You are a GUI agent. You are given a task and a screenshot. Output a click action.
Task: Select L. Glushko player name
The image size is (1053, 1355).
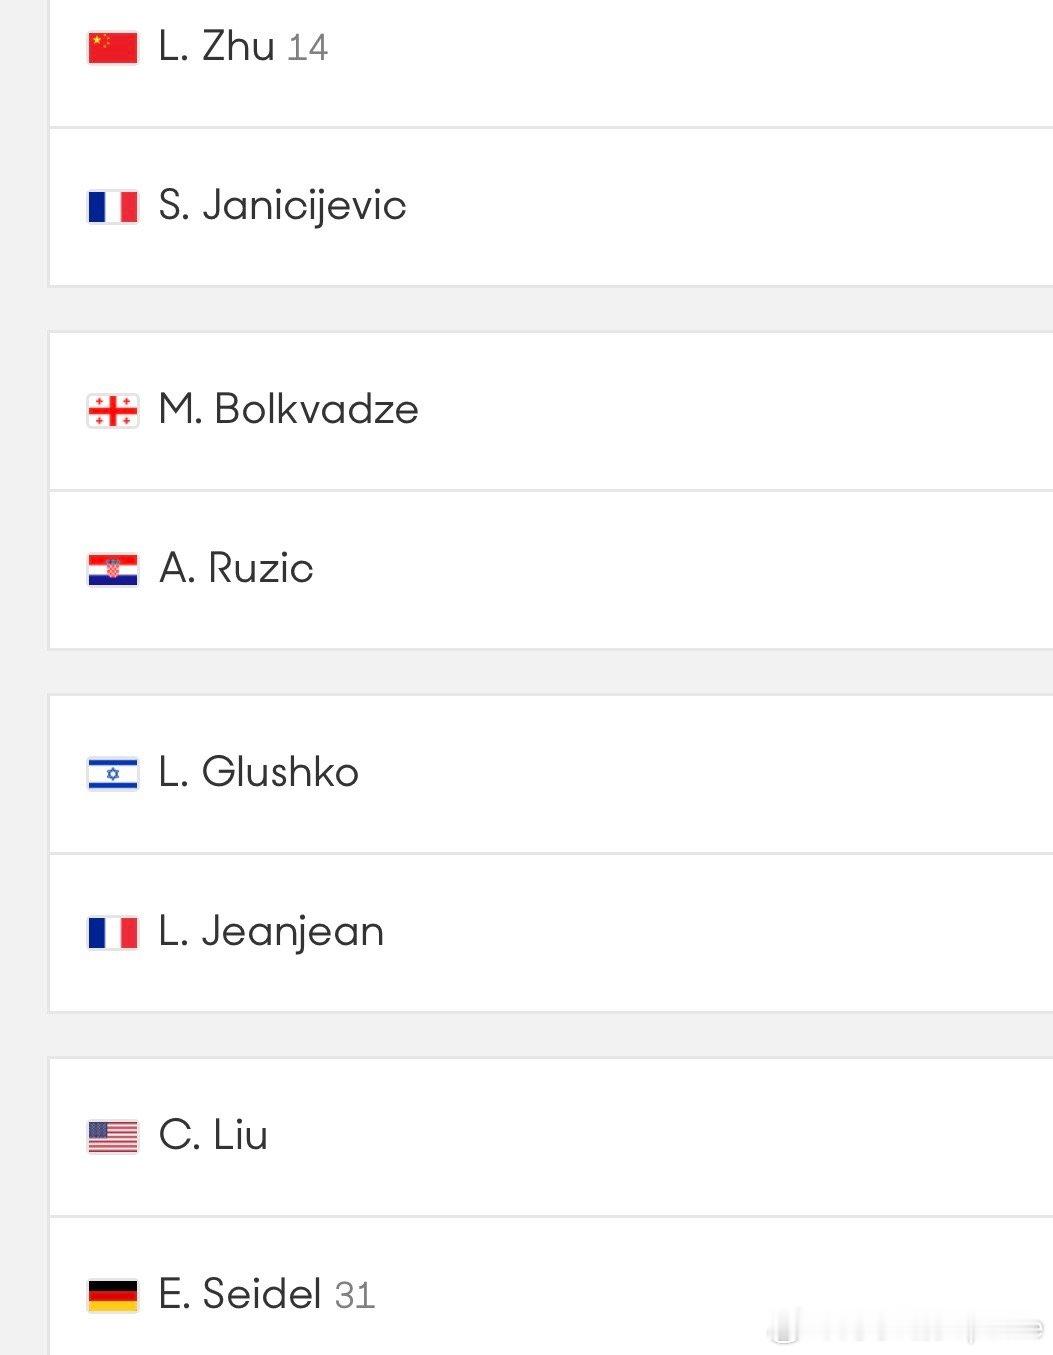258,773
